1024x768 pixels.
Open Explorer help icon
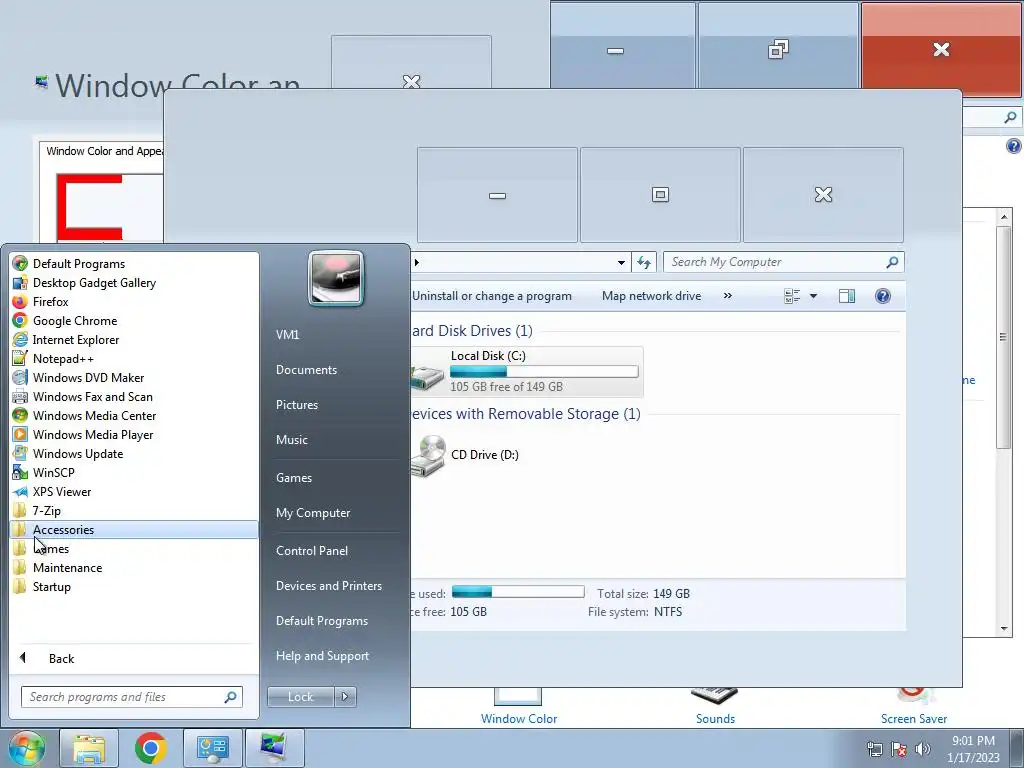[x=883, y=296]
